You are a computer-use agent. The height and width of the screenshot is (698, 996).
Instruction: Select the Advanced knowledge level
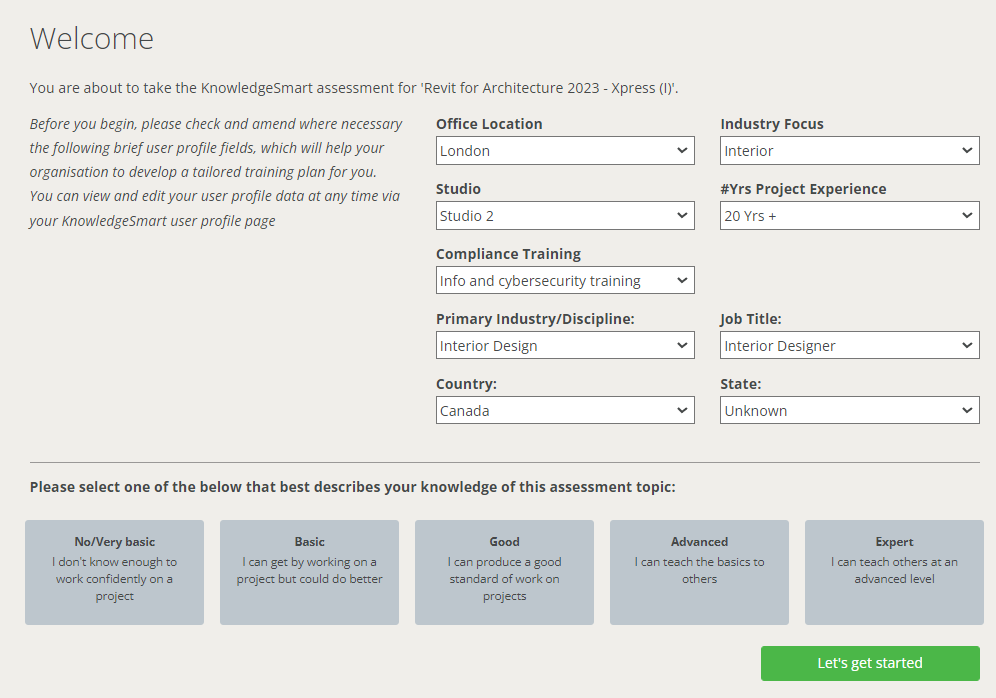point(699,572)
